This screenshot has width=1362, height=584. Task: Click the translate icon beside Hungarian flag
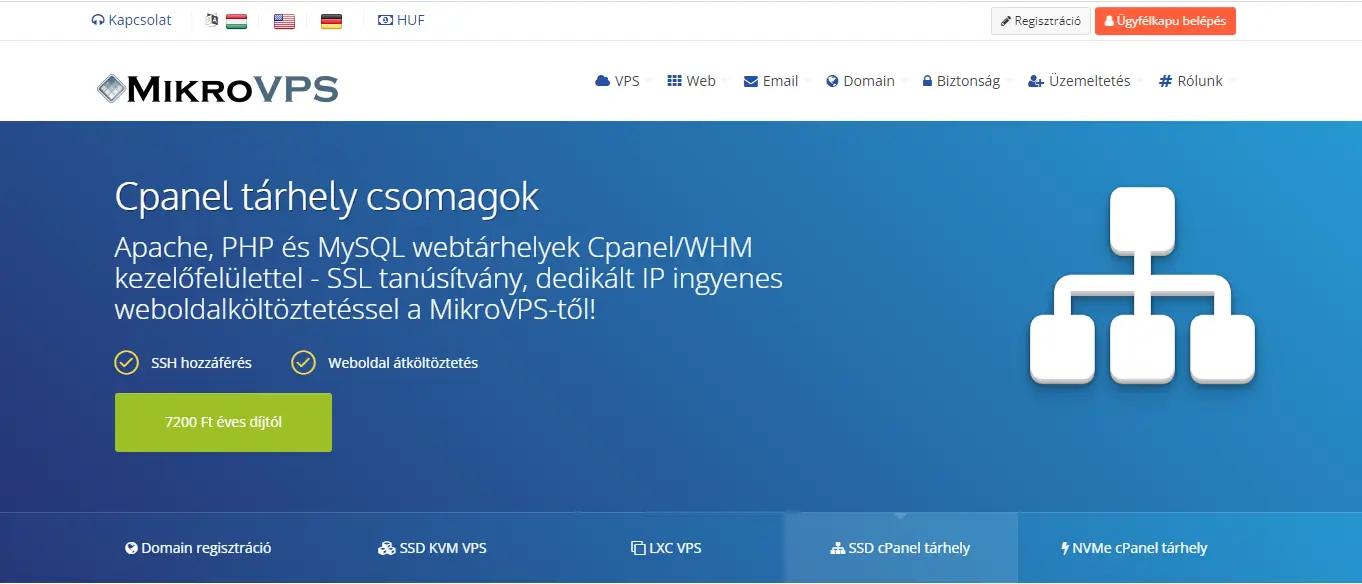click(211, 20)
